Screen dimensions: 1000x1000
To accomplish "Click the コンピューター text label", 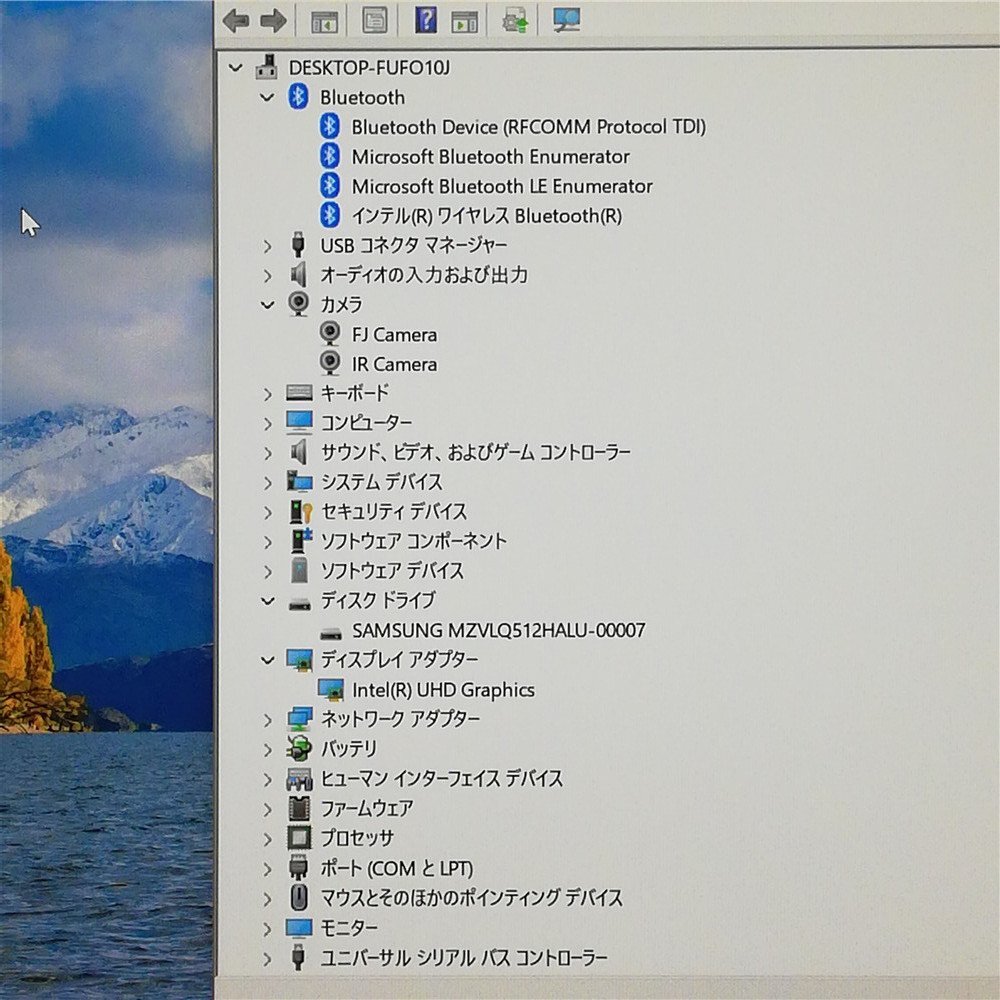I will [366, 422].
